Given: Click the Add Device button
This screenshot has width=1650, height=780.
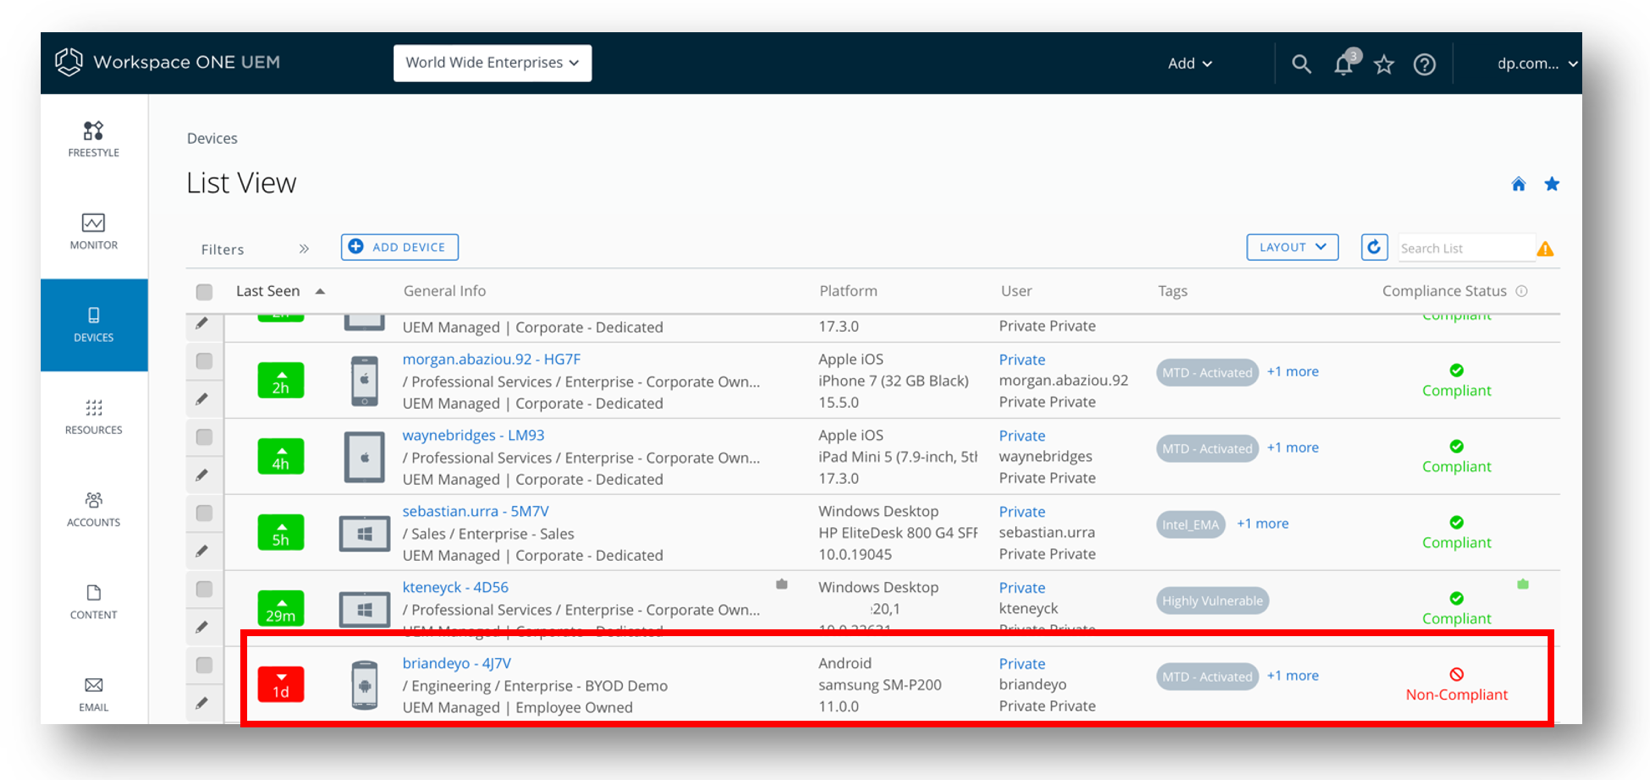Looking at the screenshot, I should [399, 247].
